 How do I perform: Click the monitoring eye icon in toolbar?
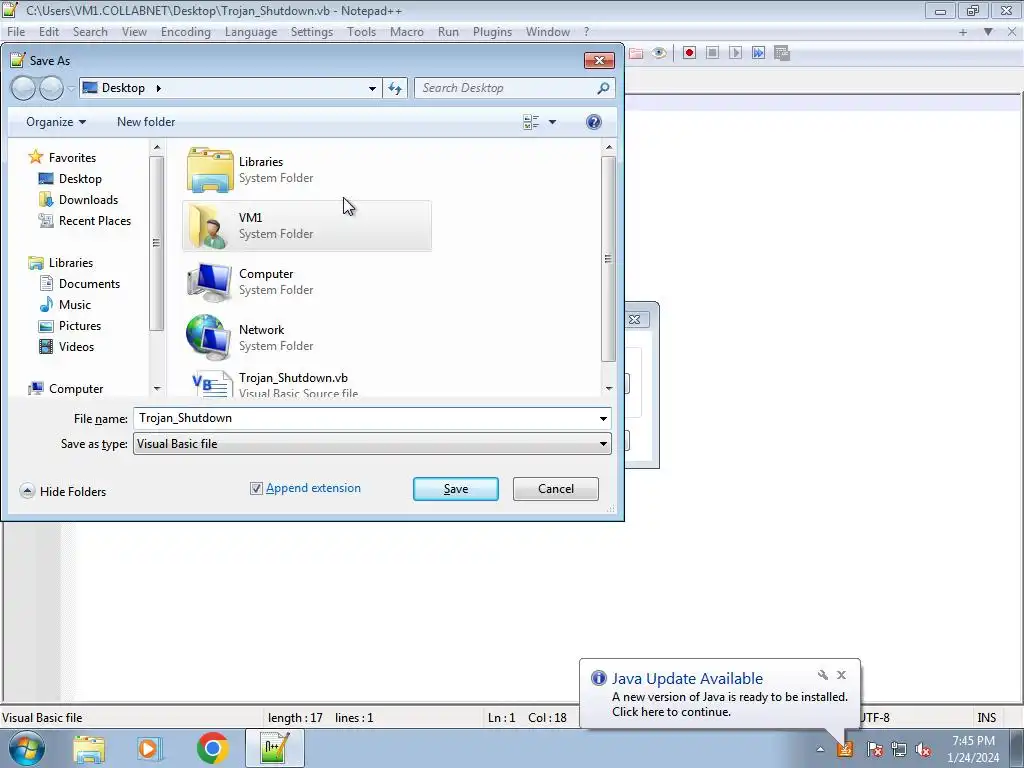pyautogui.click(x=659, y=53)
